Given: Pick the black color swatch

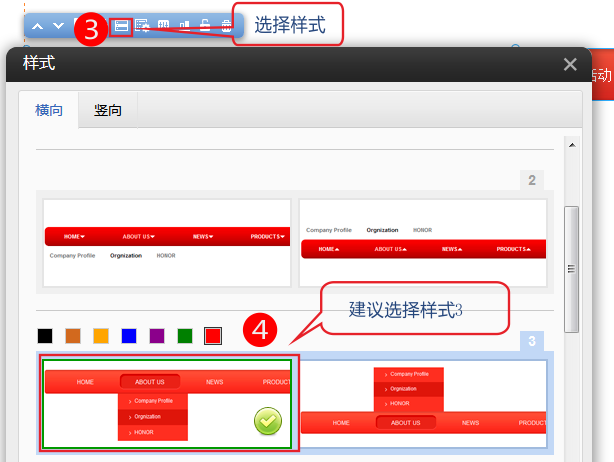Looking at the screenshot, I should pos(45,337).
